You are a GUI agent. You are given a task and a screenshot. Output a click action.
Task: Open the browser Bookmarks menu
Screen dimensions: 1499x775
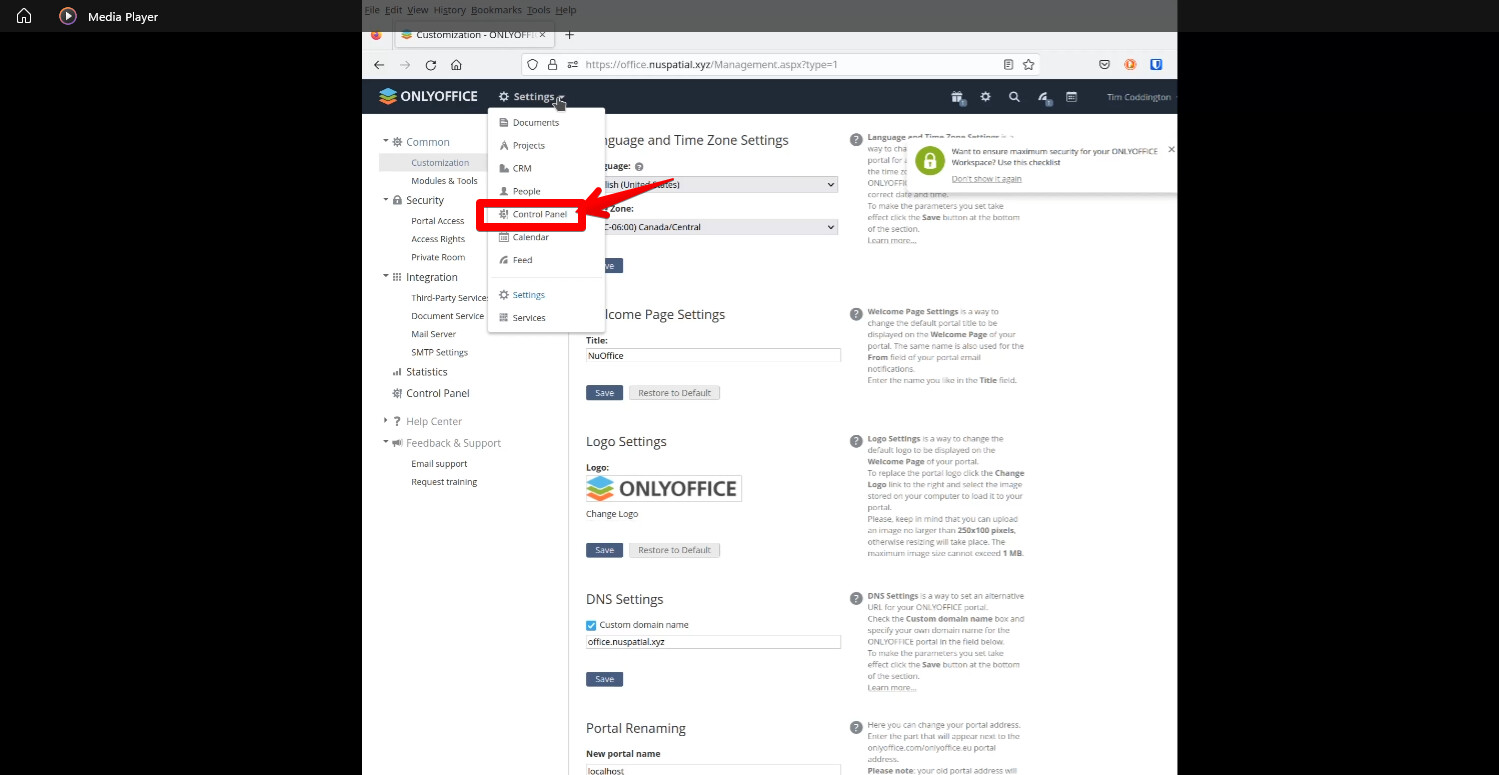[x=496, y=10]
